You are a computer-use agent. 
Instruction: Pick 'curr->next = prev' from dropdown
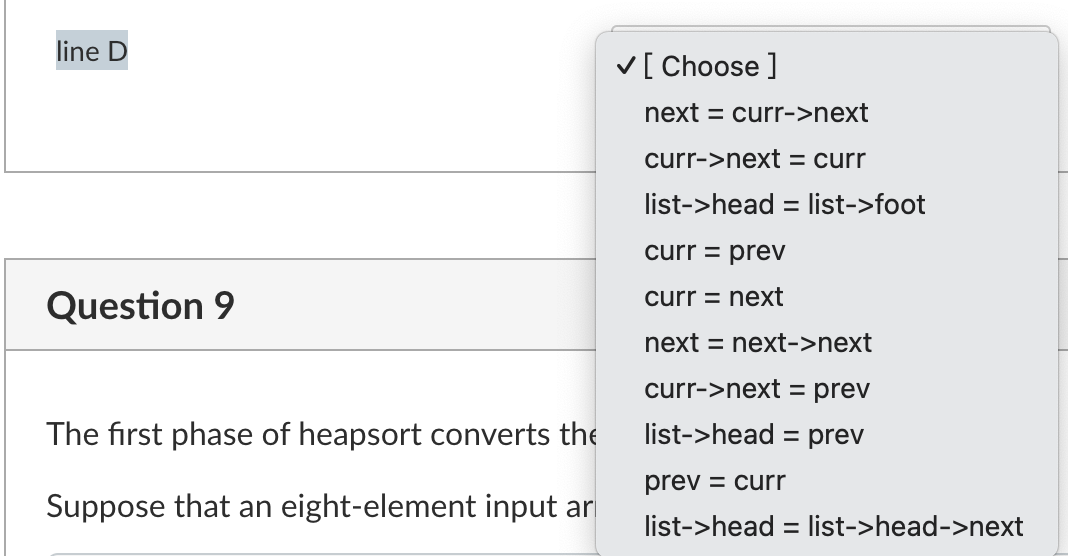click(x=827, y=388)
